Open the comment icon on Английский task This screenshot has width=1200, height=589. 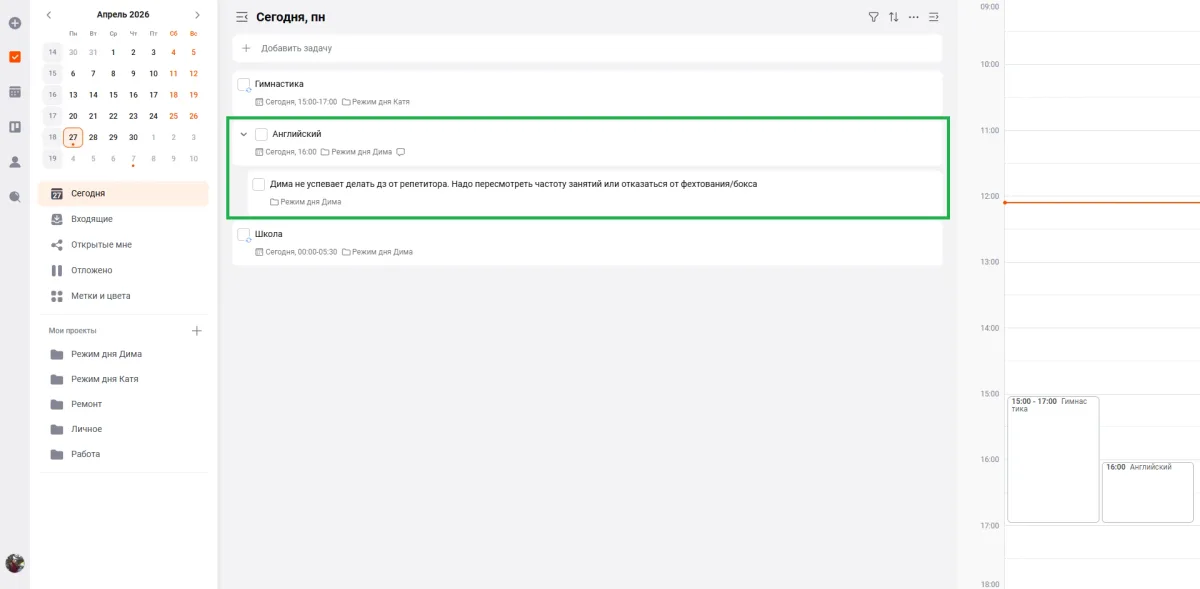pos(401,152)
